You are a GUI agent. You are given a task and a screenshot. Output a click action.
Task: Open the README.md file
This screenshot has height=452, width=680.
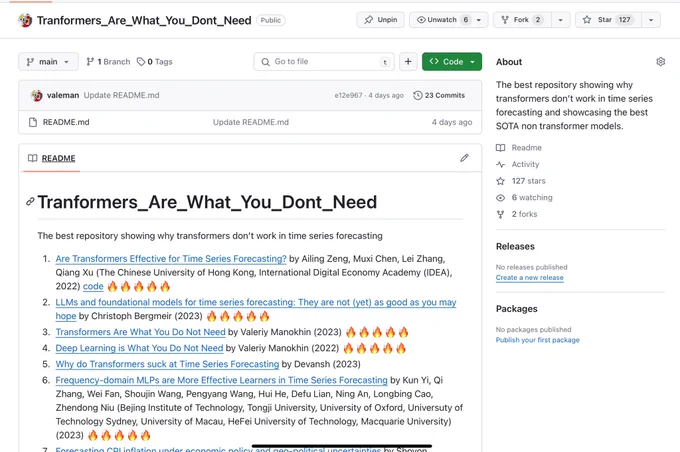tap(66, 122)
